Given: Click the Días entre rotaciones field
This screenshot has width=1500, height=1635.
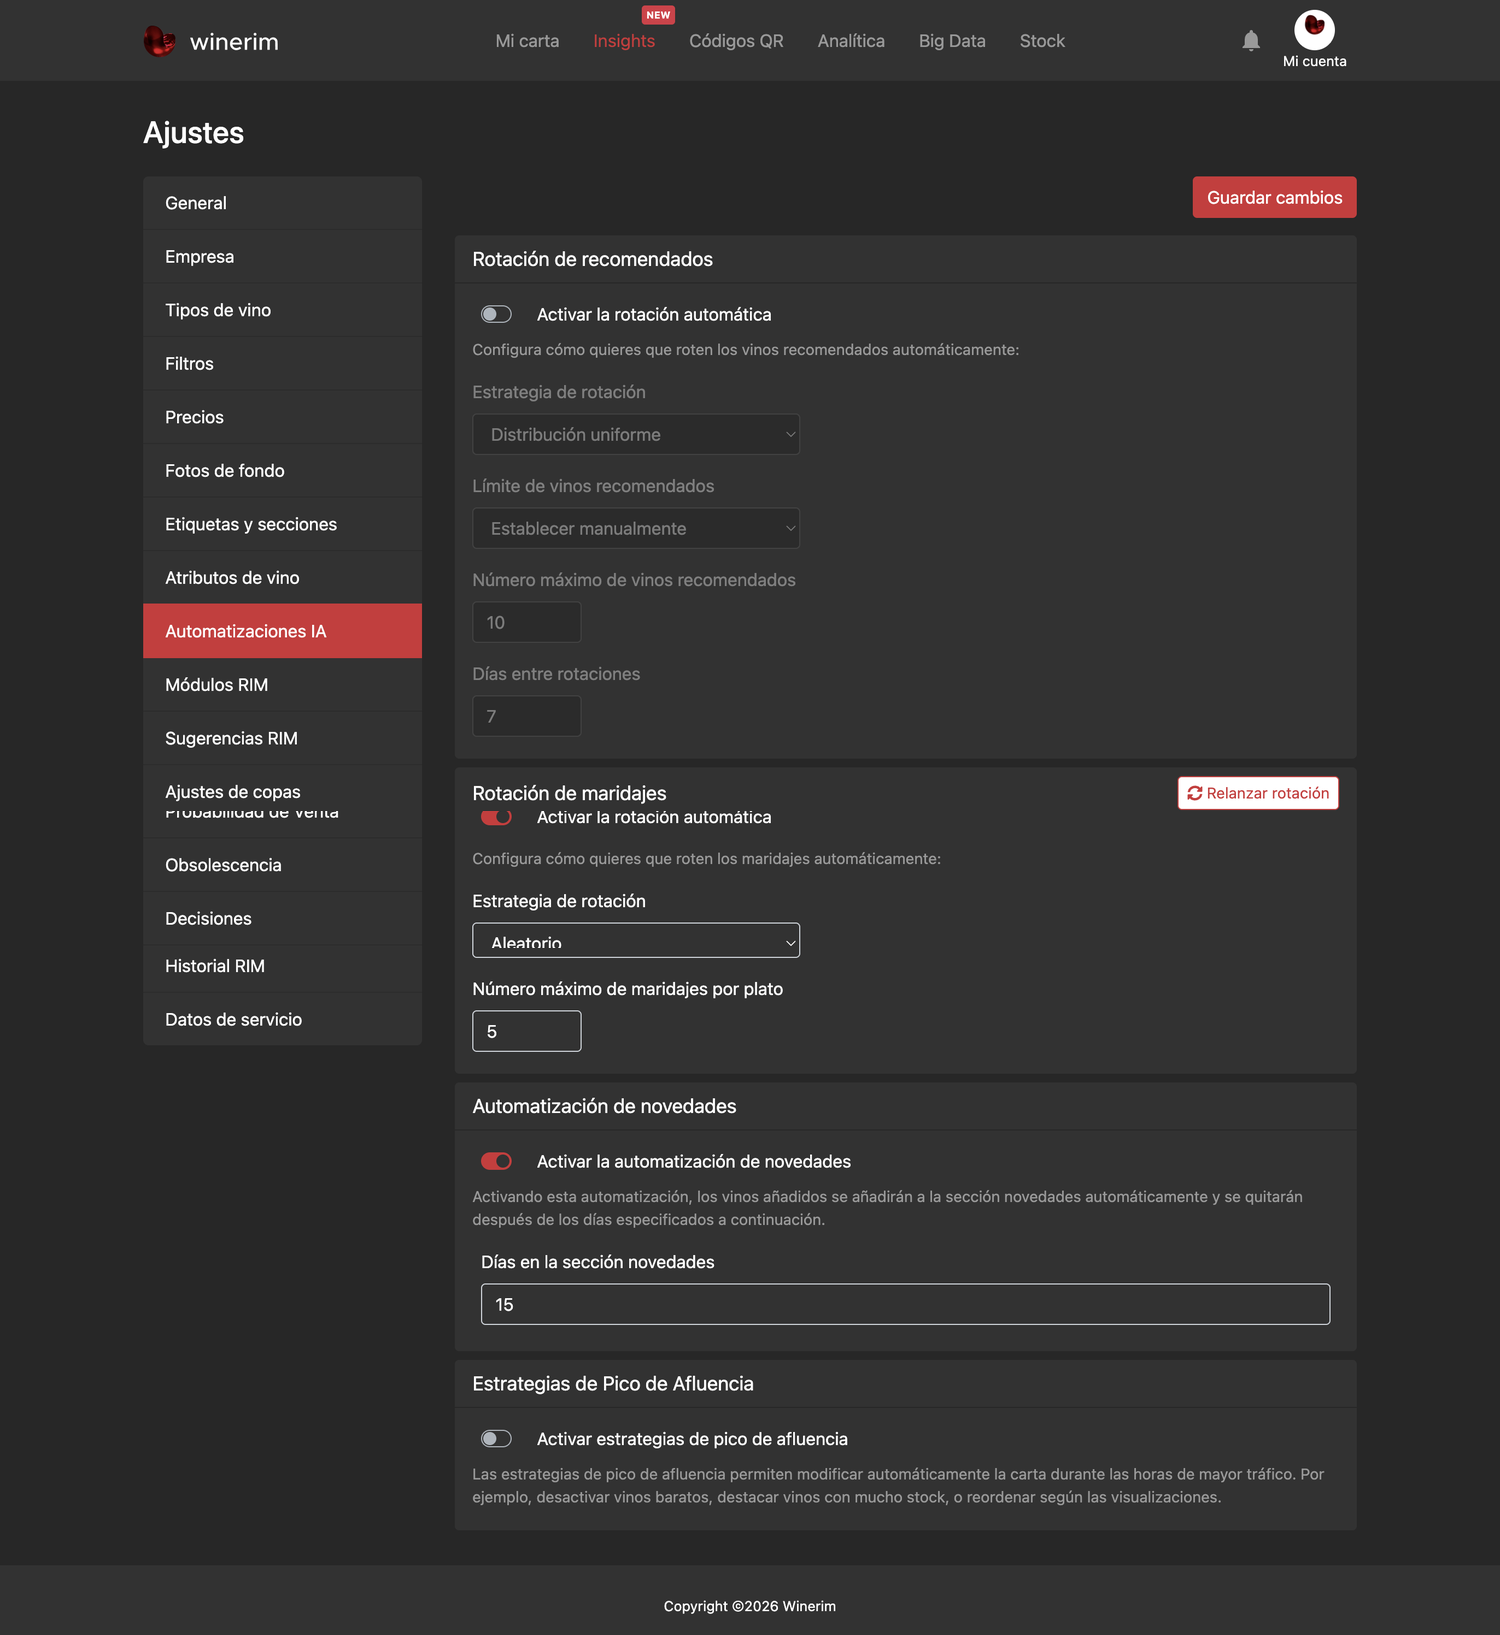Looking at the screenshot, I should coord(526,716).
